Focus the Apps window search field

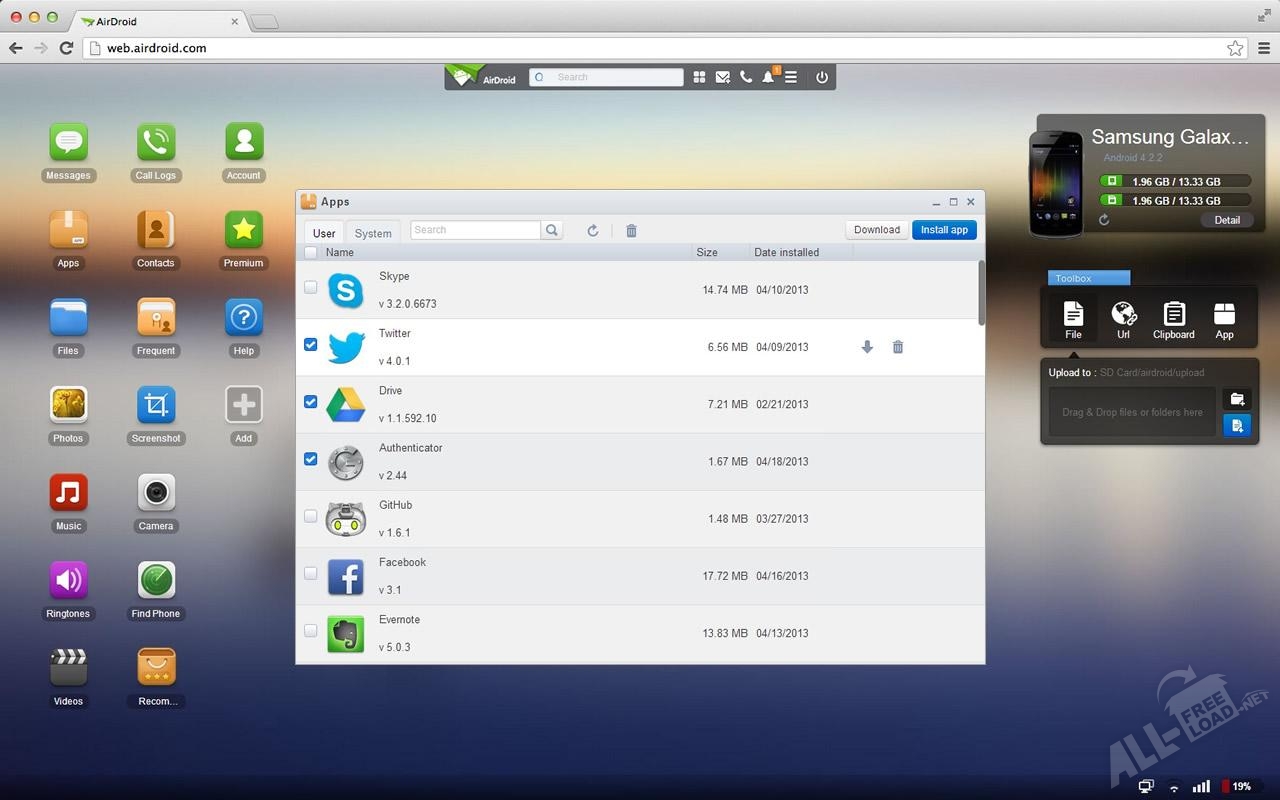476,230
